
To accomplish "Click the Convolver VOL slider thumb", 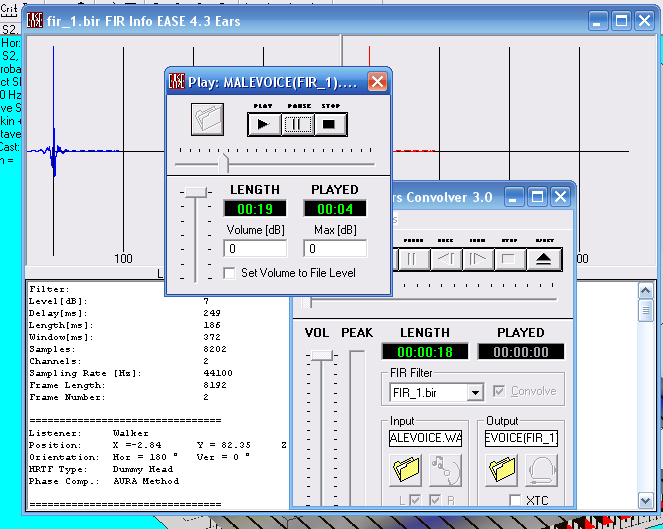I will click(322, 355).
